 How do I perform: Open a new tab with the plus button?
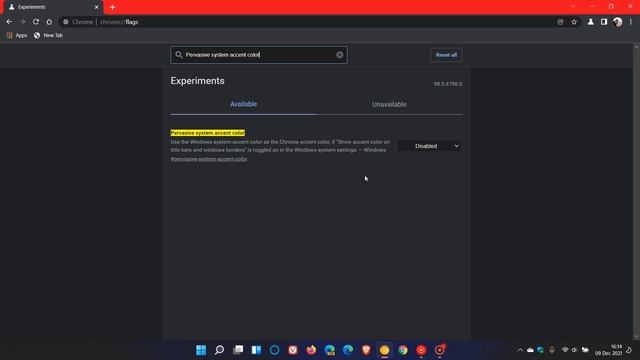point(112,7)
